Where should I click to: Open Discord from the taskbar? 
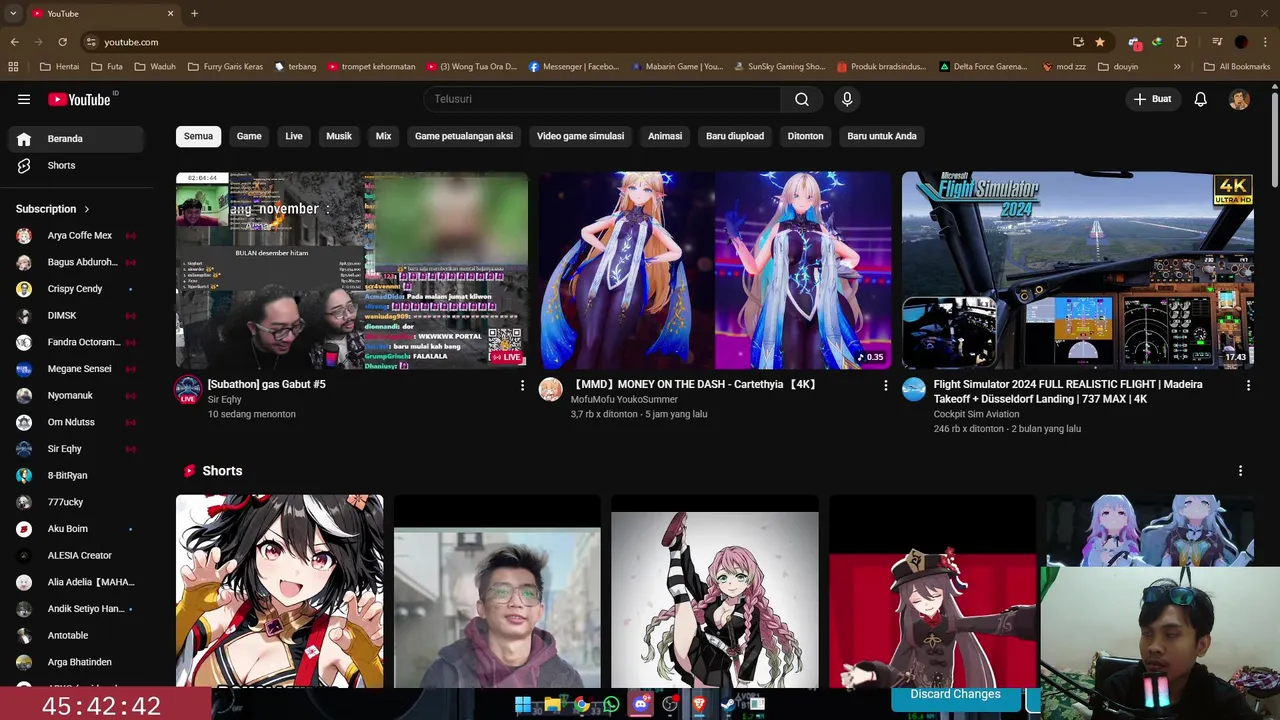641,705
